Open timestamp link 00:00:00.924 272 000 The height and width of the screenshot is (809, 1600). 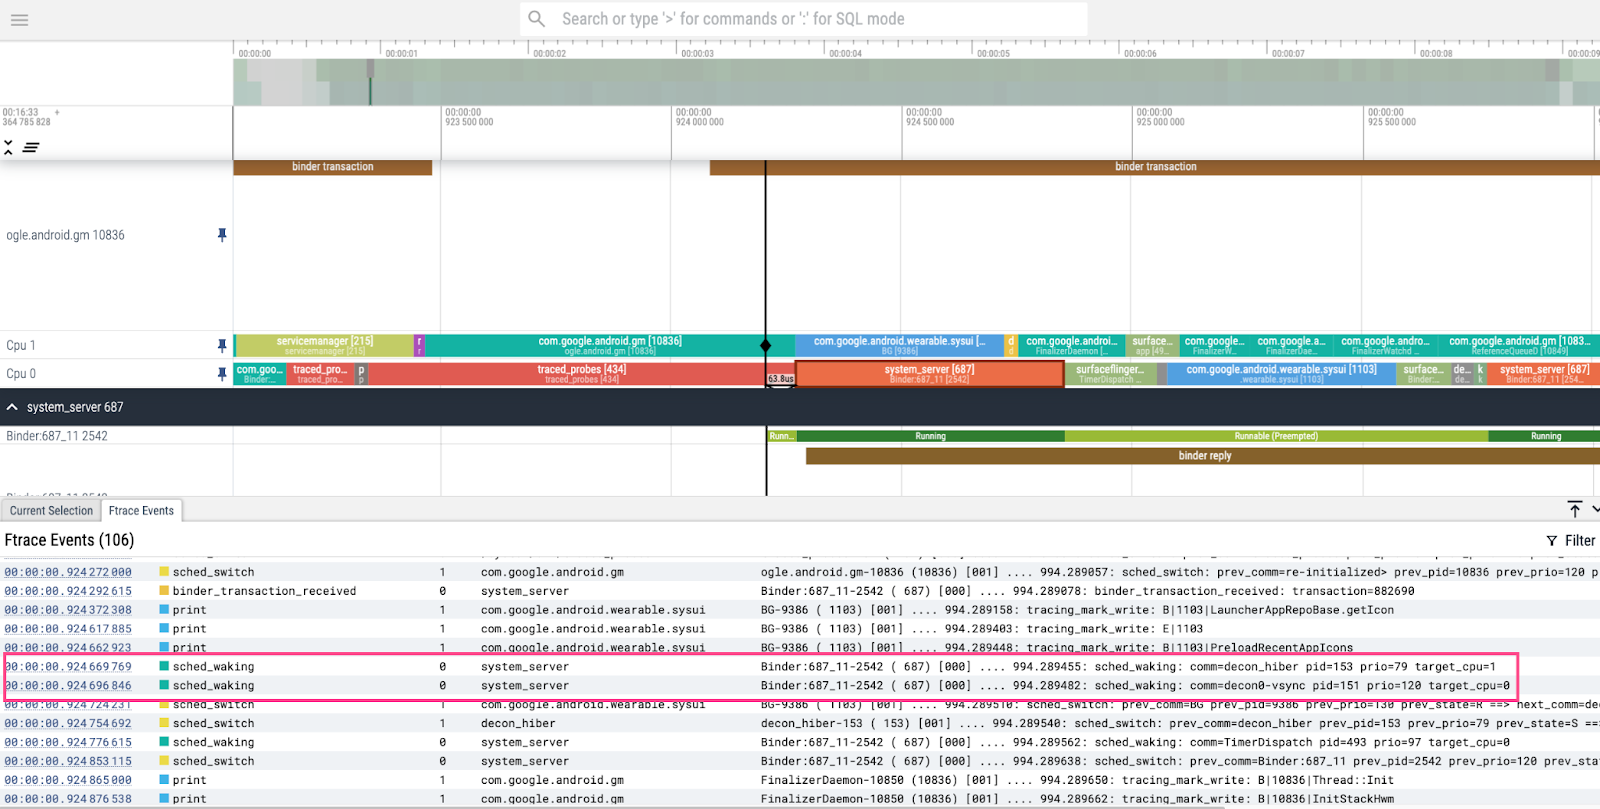68,573
